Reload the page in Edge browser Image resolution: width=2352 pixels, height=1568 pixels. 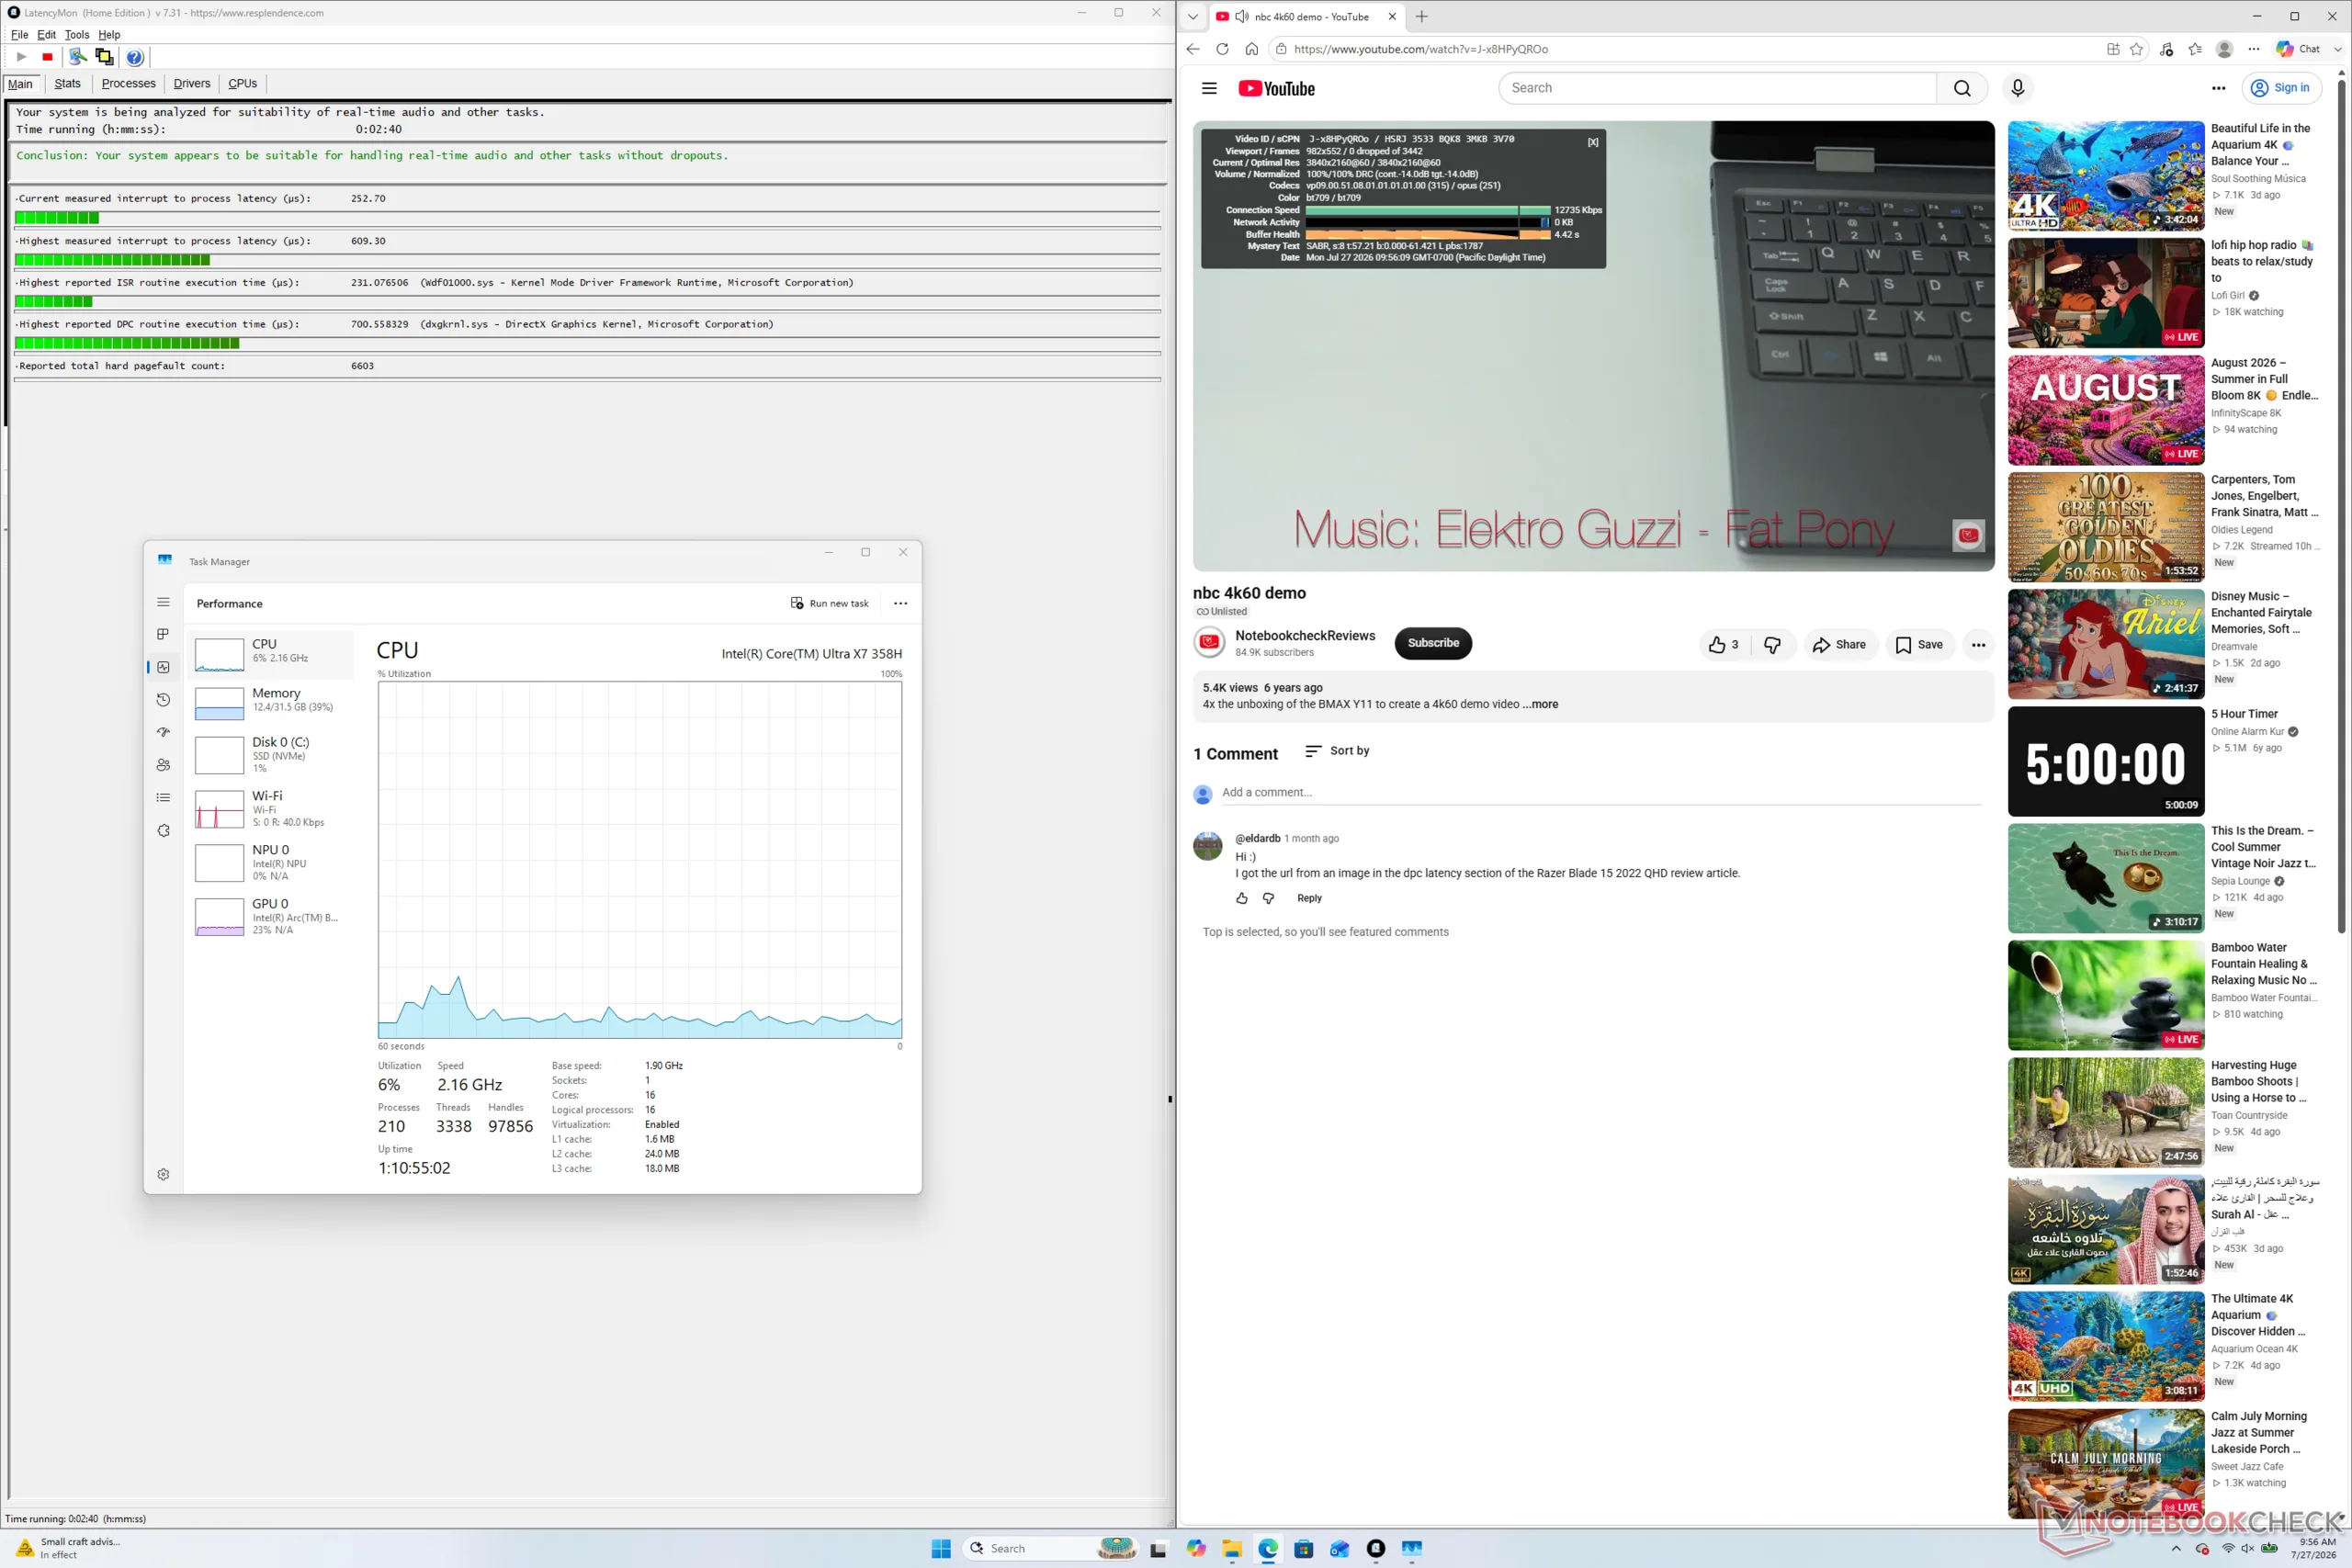[1222, 49]
